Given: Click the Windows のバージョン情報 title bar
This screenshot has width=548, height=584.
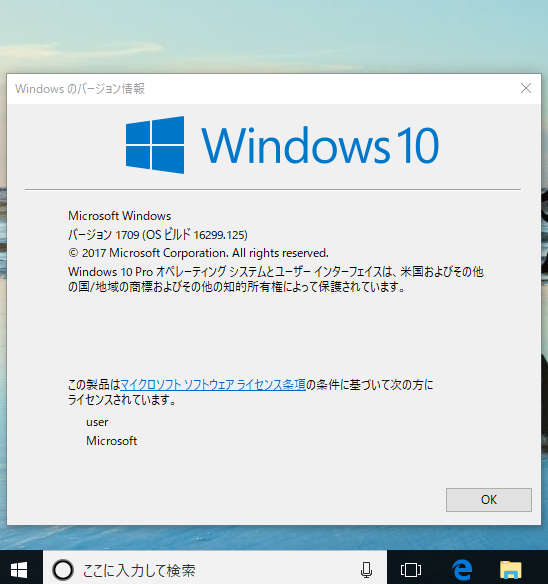Looking at the screenshot, I should pos(261,89).
